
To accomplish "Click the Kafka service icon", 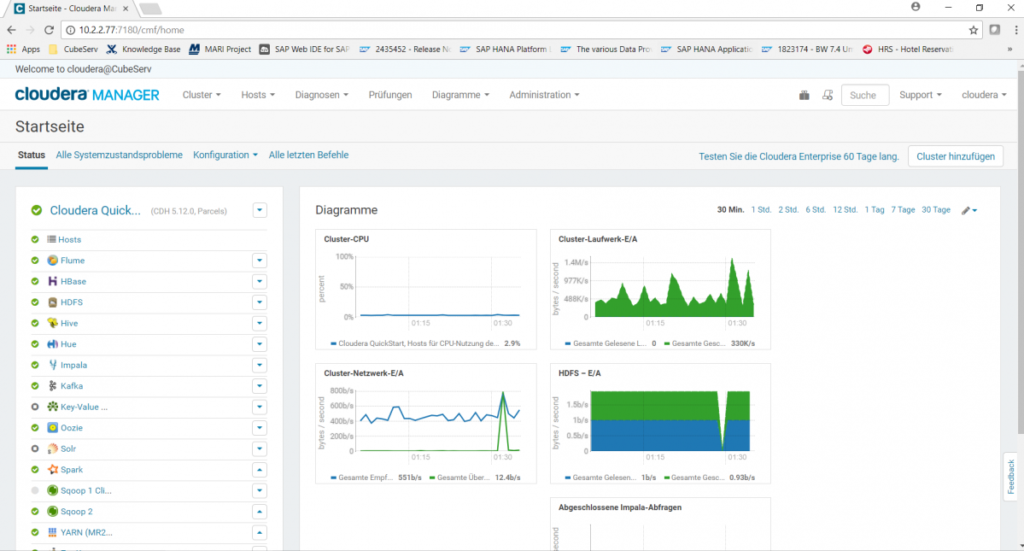I will (52, 386).
